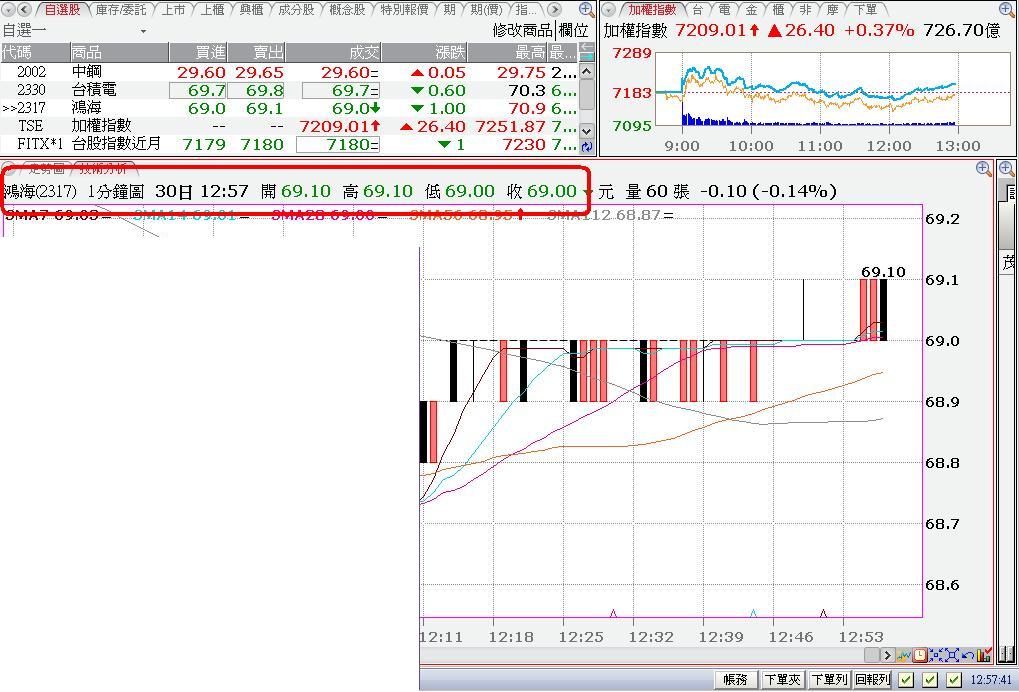Click the 回報列 button
Viewport: 1019px width, 692px height.
[872, 680]
